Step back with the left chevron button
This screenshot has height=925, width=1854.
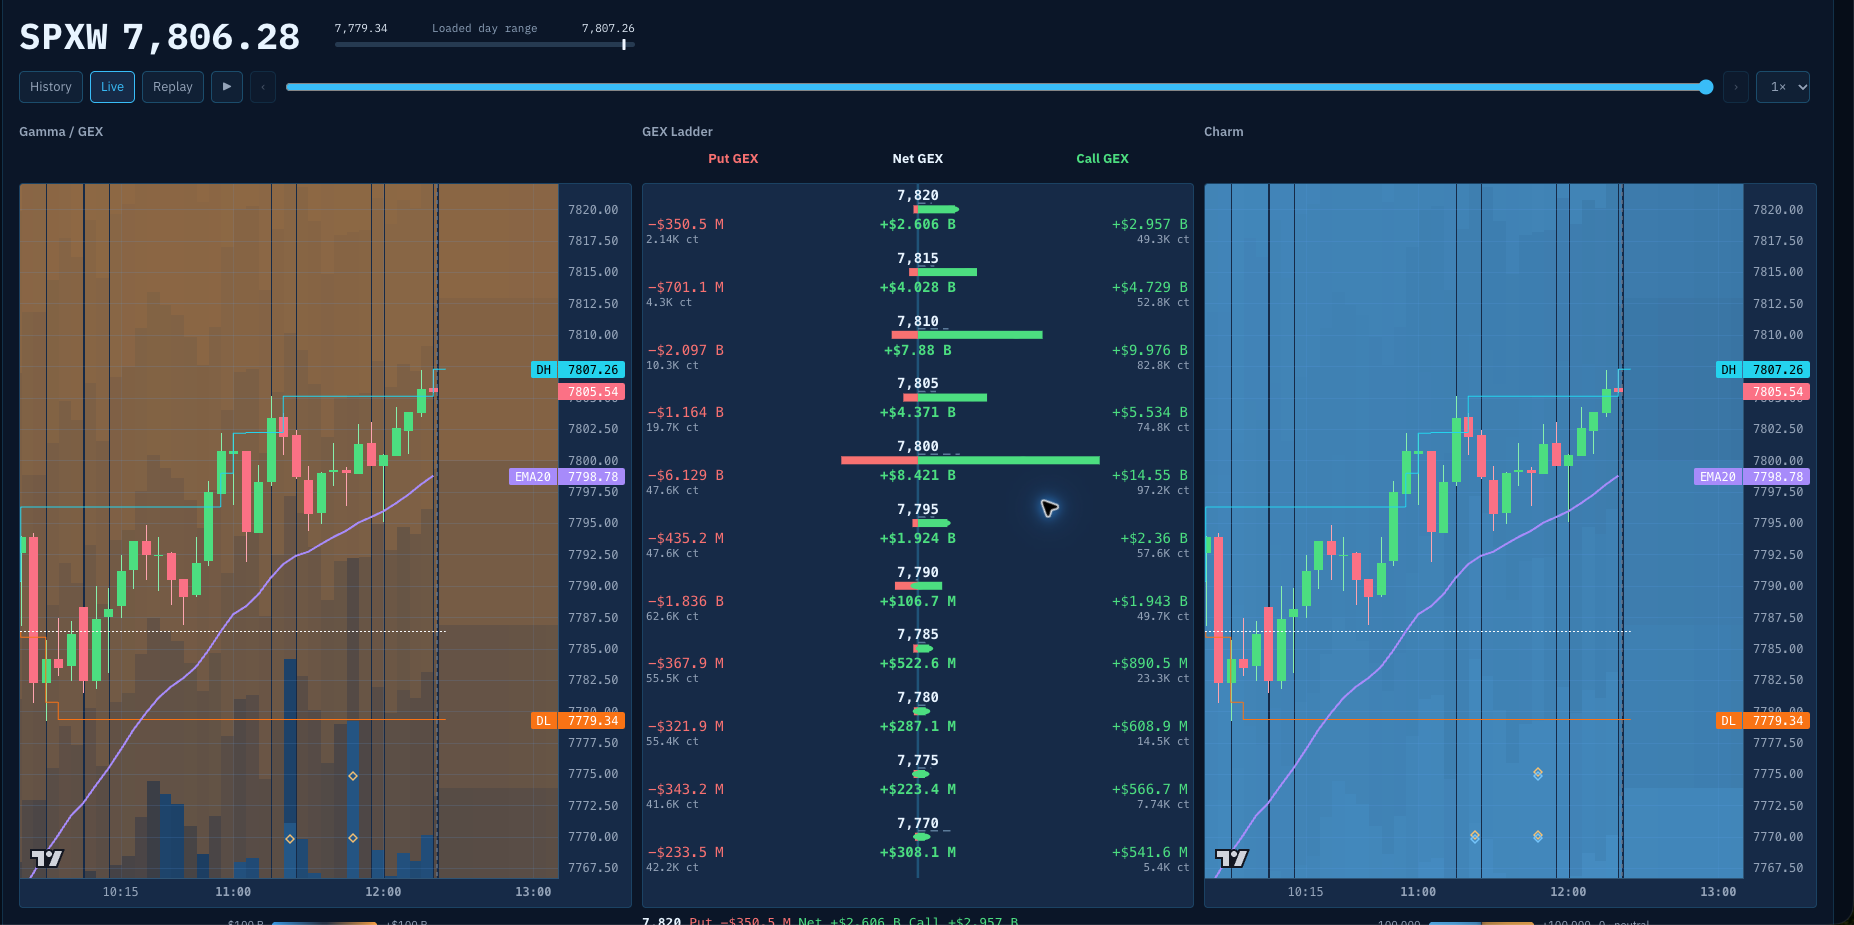pyautogui.click(x=263, y=87)
